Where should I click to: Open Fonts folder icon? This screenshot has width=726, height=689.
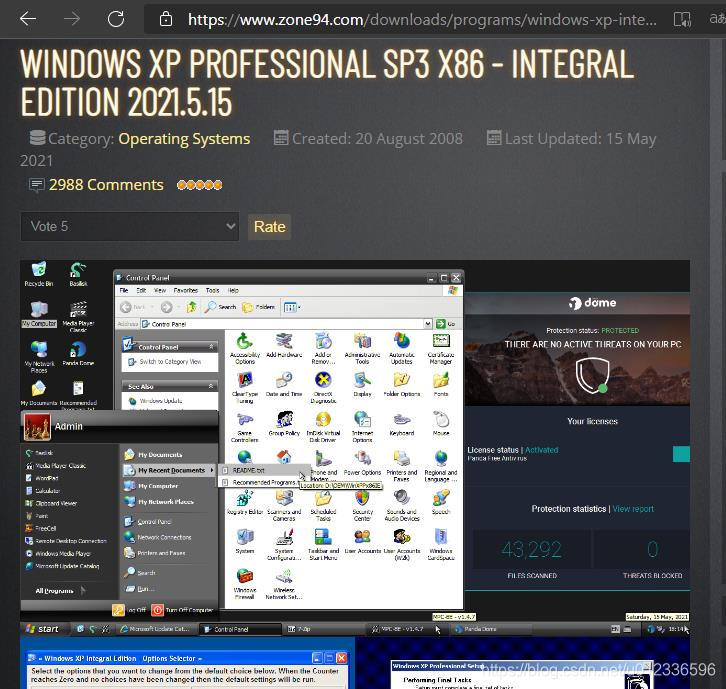click(441, 385)
